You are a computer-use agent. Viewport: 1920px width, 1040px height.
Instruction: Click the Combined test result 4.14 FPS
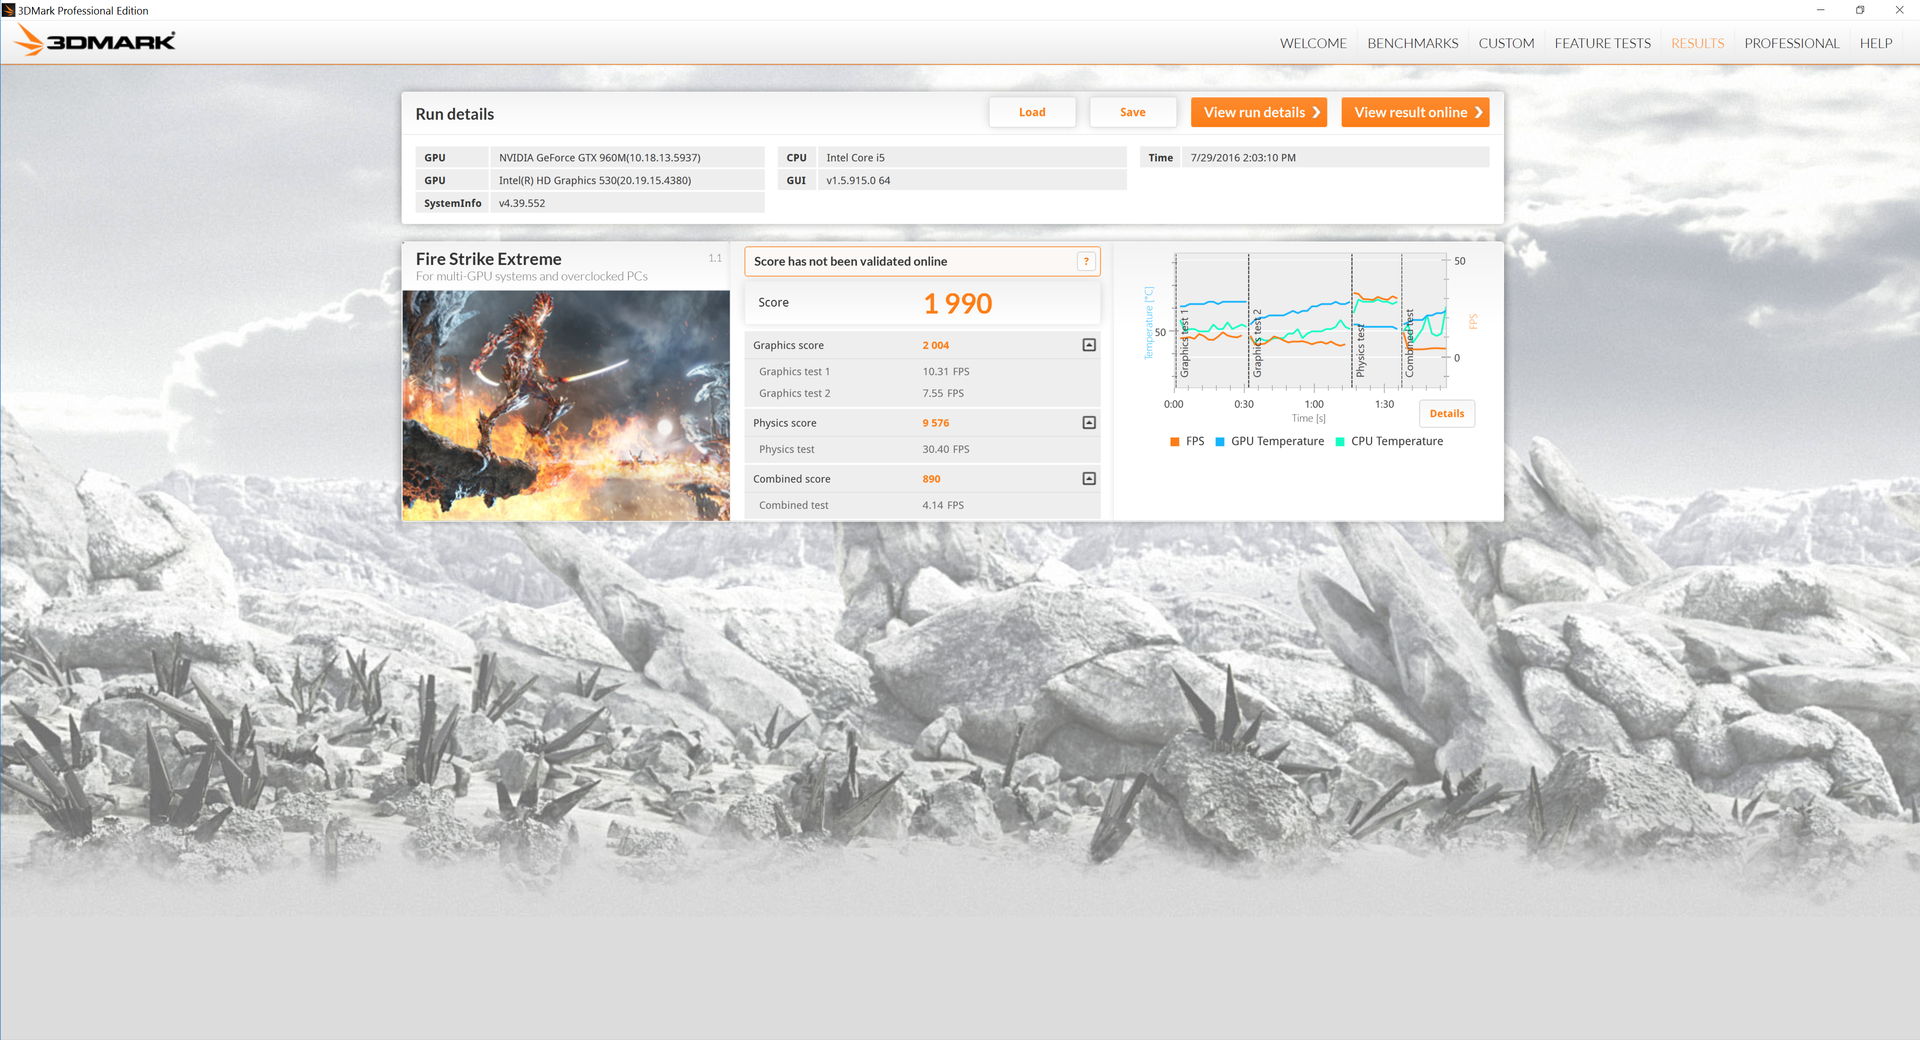943,505
